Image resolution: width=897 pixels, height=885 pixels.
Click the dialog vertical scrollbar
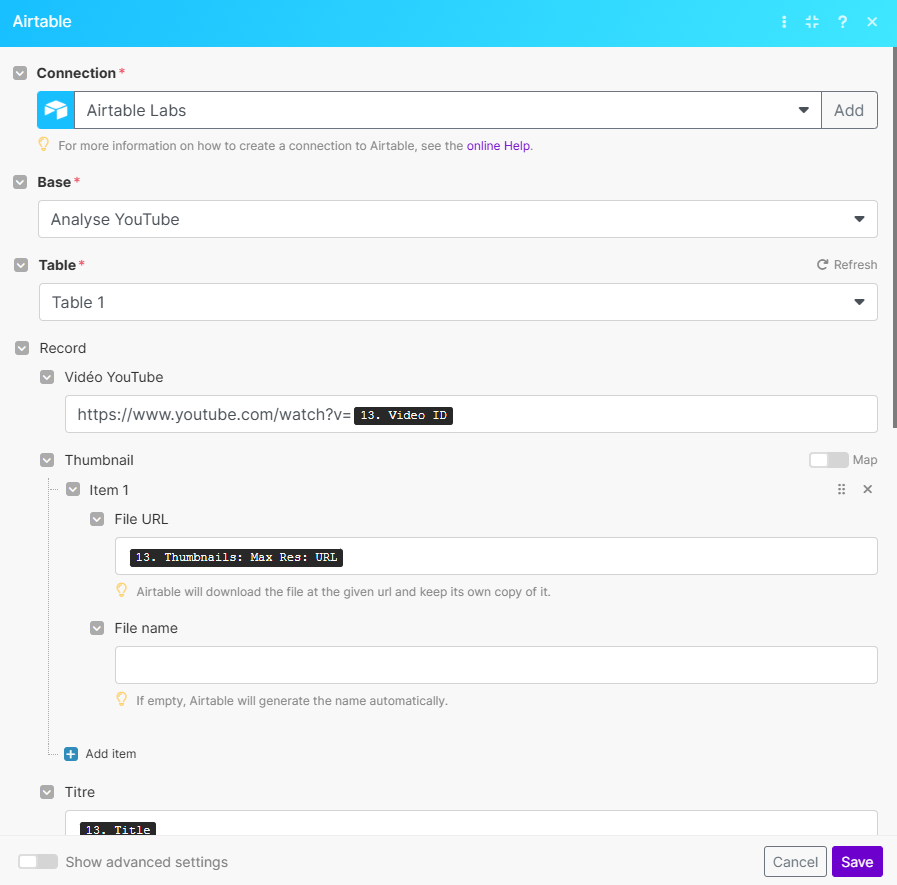pos(894,237)
